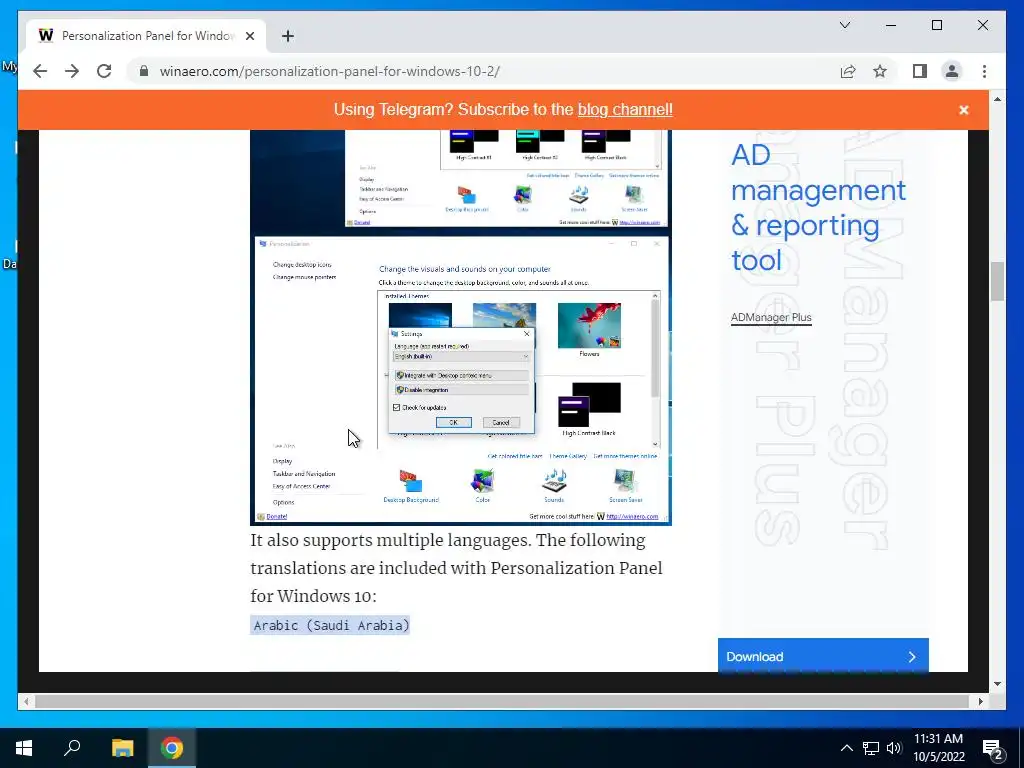Screen dimensions: 1024x768
Task: Open the volume control tray icon
Action: pyautogui.click(x=894, y=748)
